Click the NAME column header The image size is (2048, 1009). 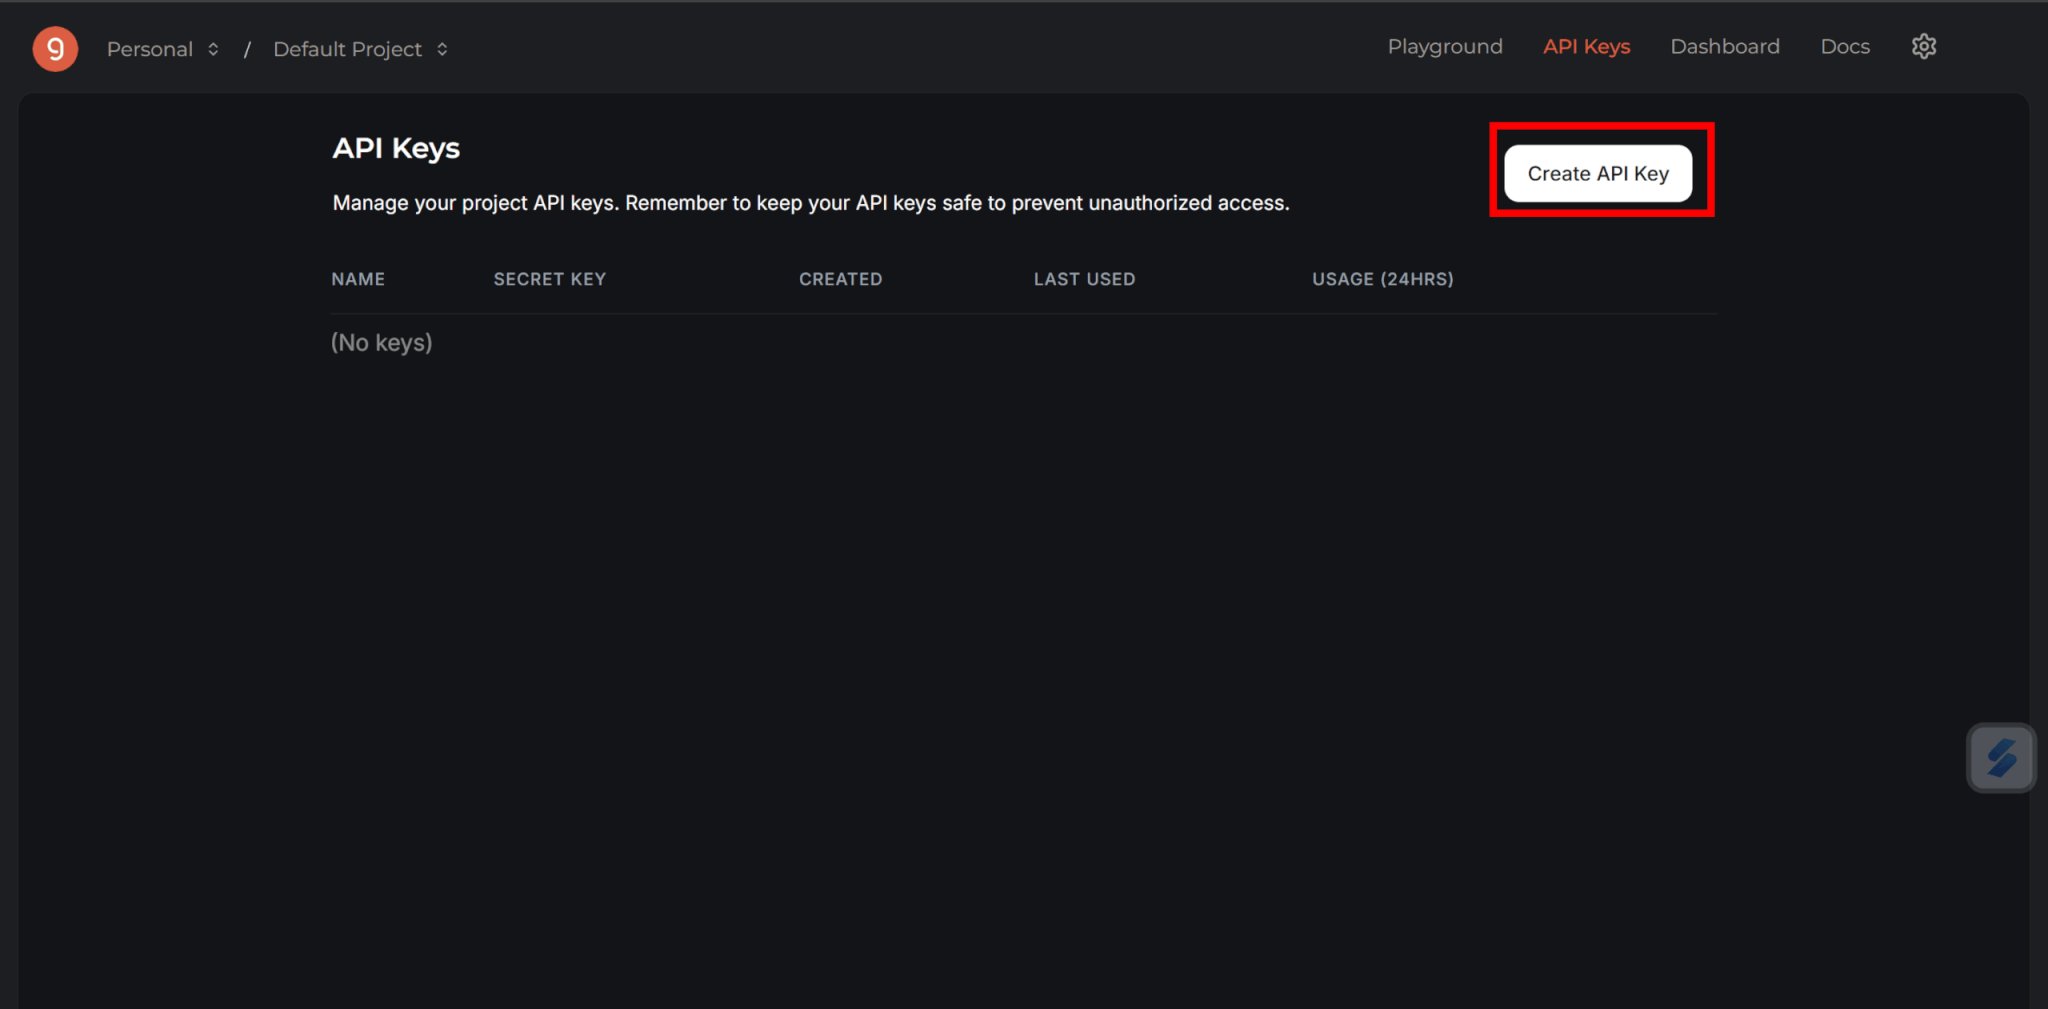[358, 279]
